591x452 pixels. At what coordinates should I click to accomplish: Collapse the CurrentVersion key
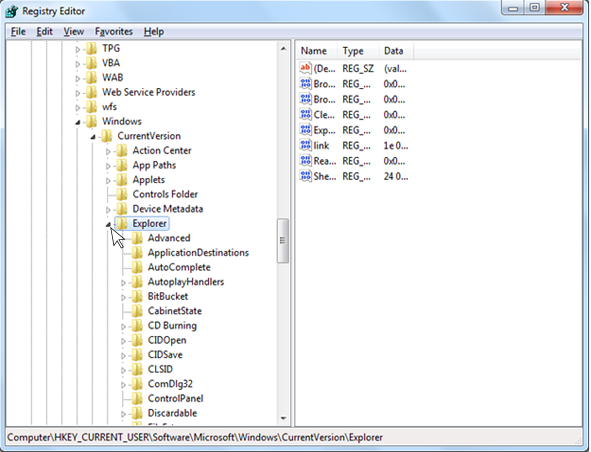click(93, 137)
